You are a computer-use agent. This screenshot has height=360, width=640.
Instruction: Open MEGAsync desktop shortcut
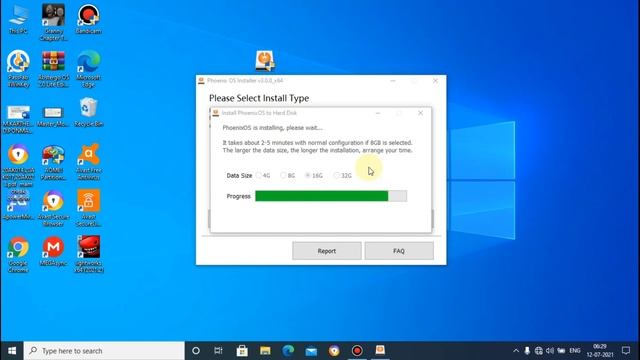point(53,251)
